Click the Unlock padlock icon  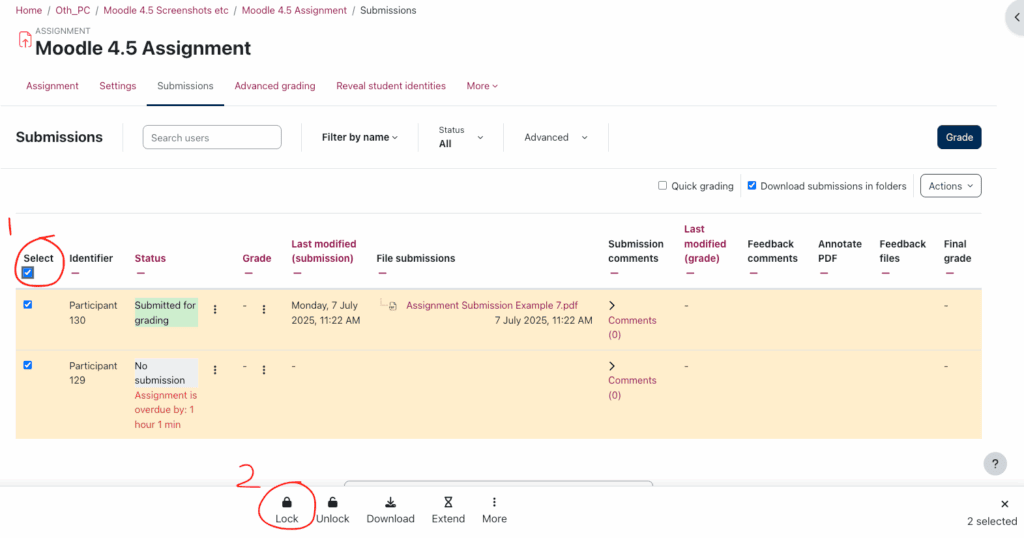point(333,502)
